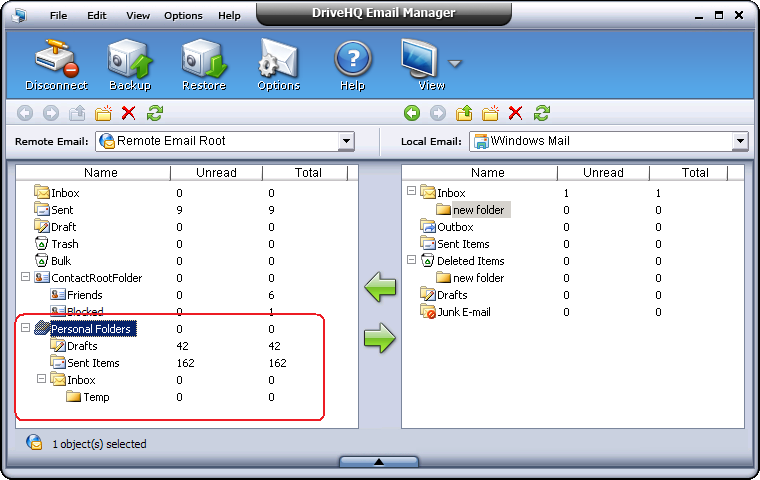Expand the View dropdown arrow
This screenshot has height=480, width=760.
point(455,64)
